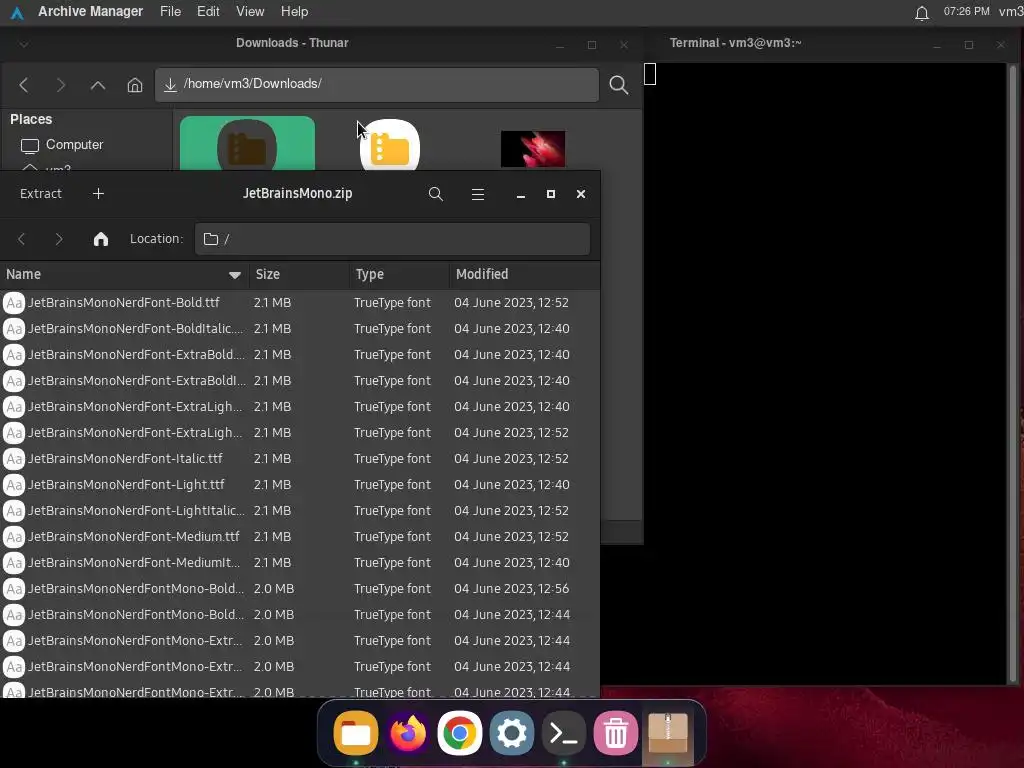Open the Archive Manager hamburger menu

pos(478,194)
